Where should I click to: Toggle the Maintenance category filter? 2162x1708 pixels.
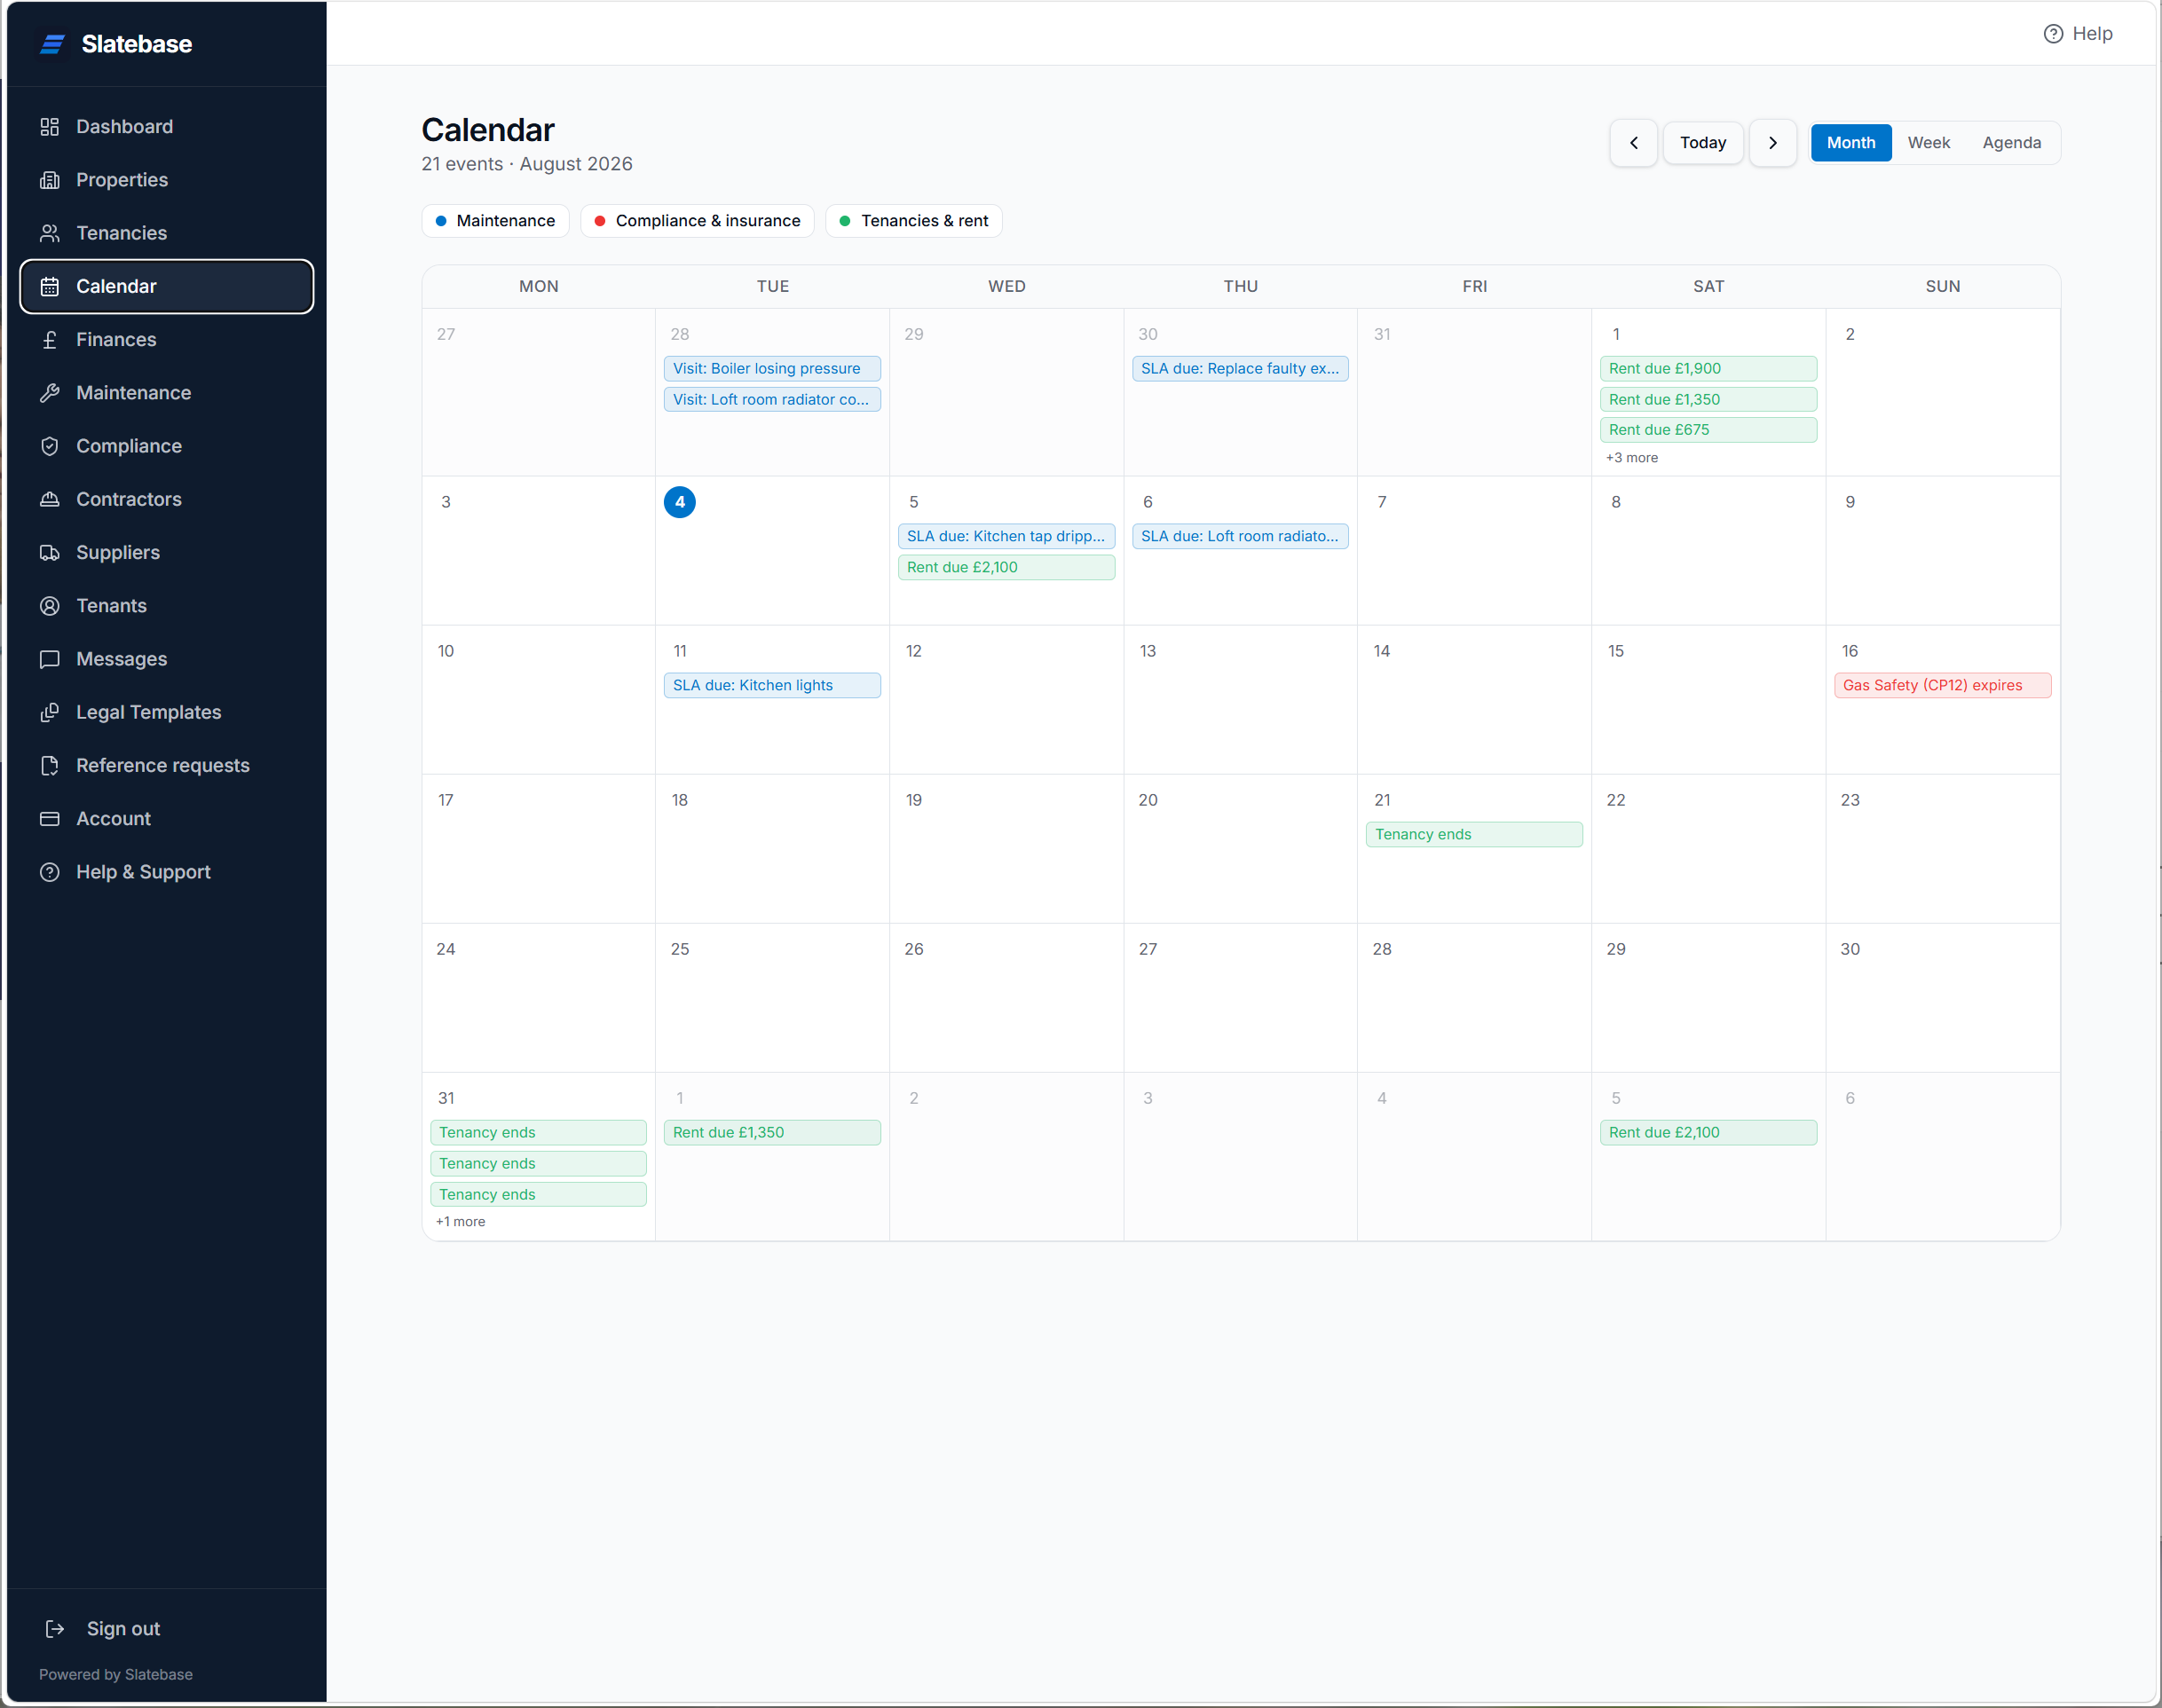click(x=495, y=221)
